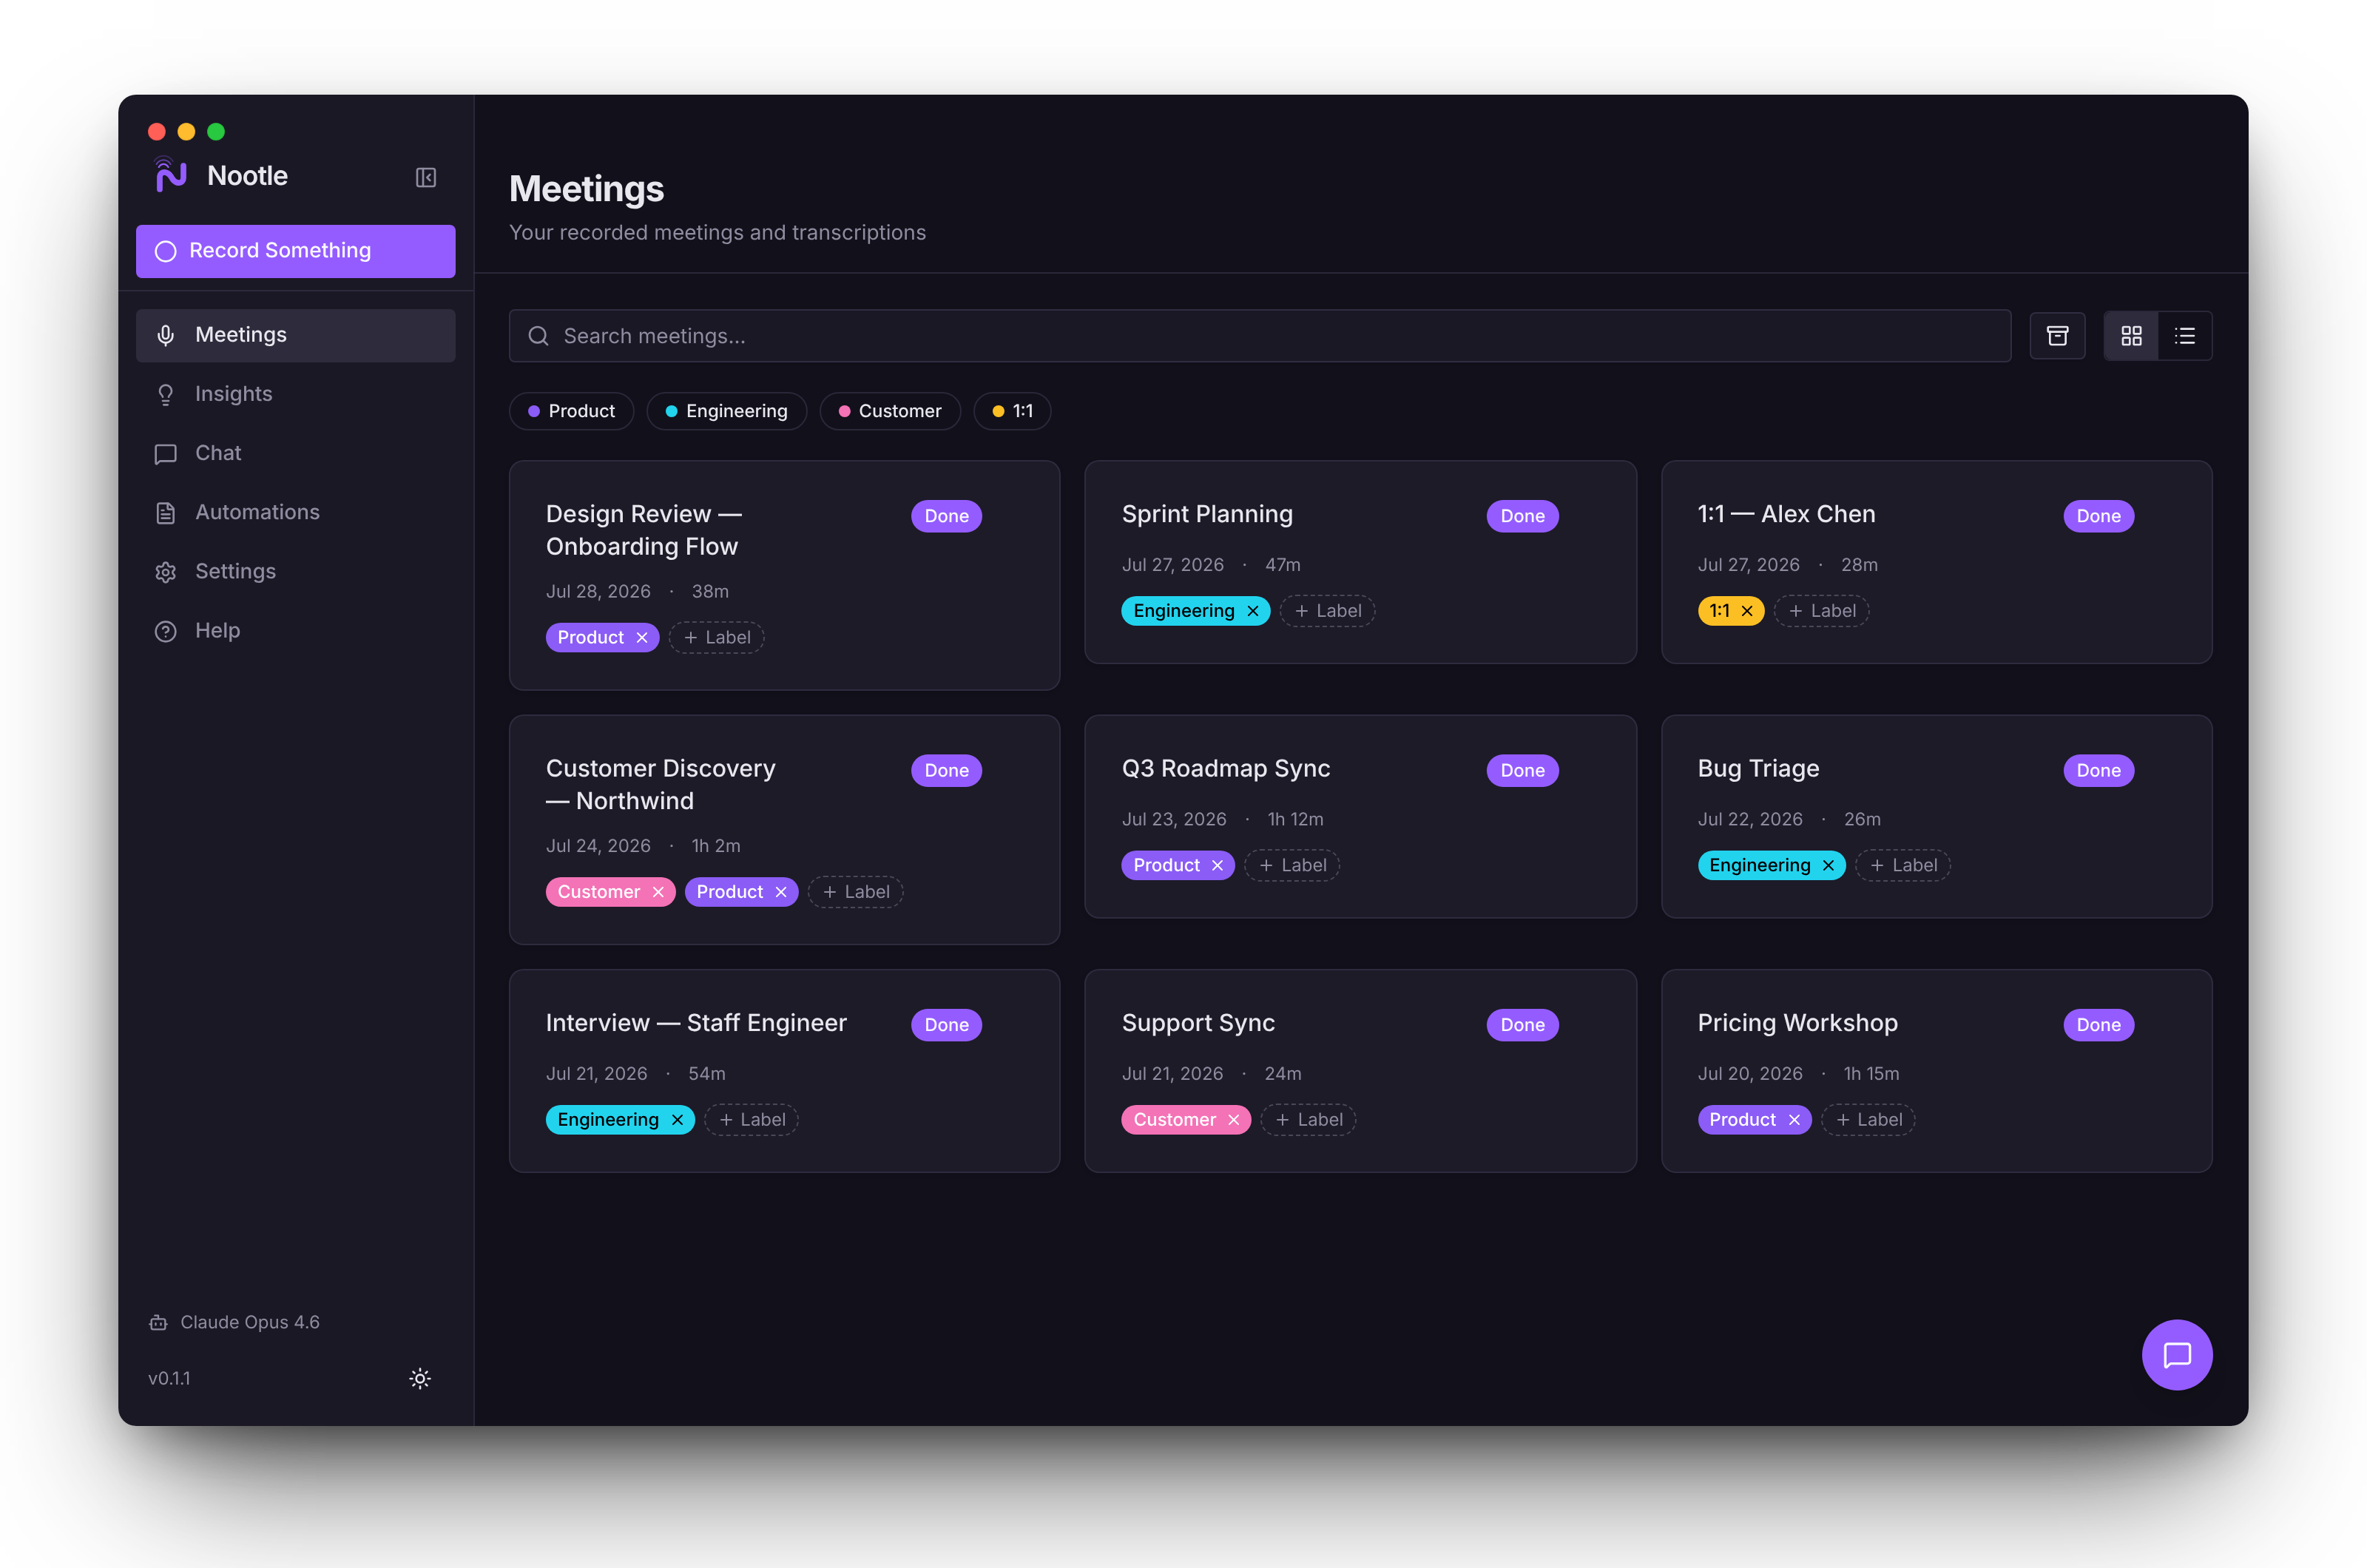
Task: Start recording with Record Something
Action: pyautogui.click(x=296, y=251)
